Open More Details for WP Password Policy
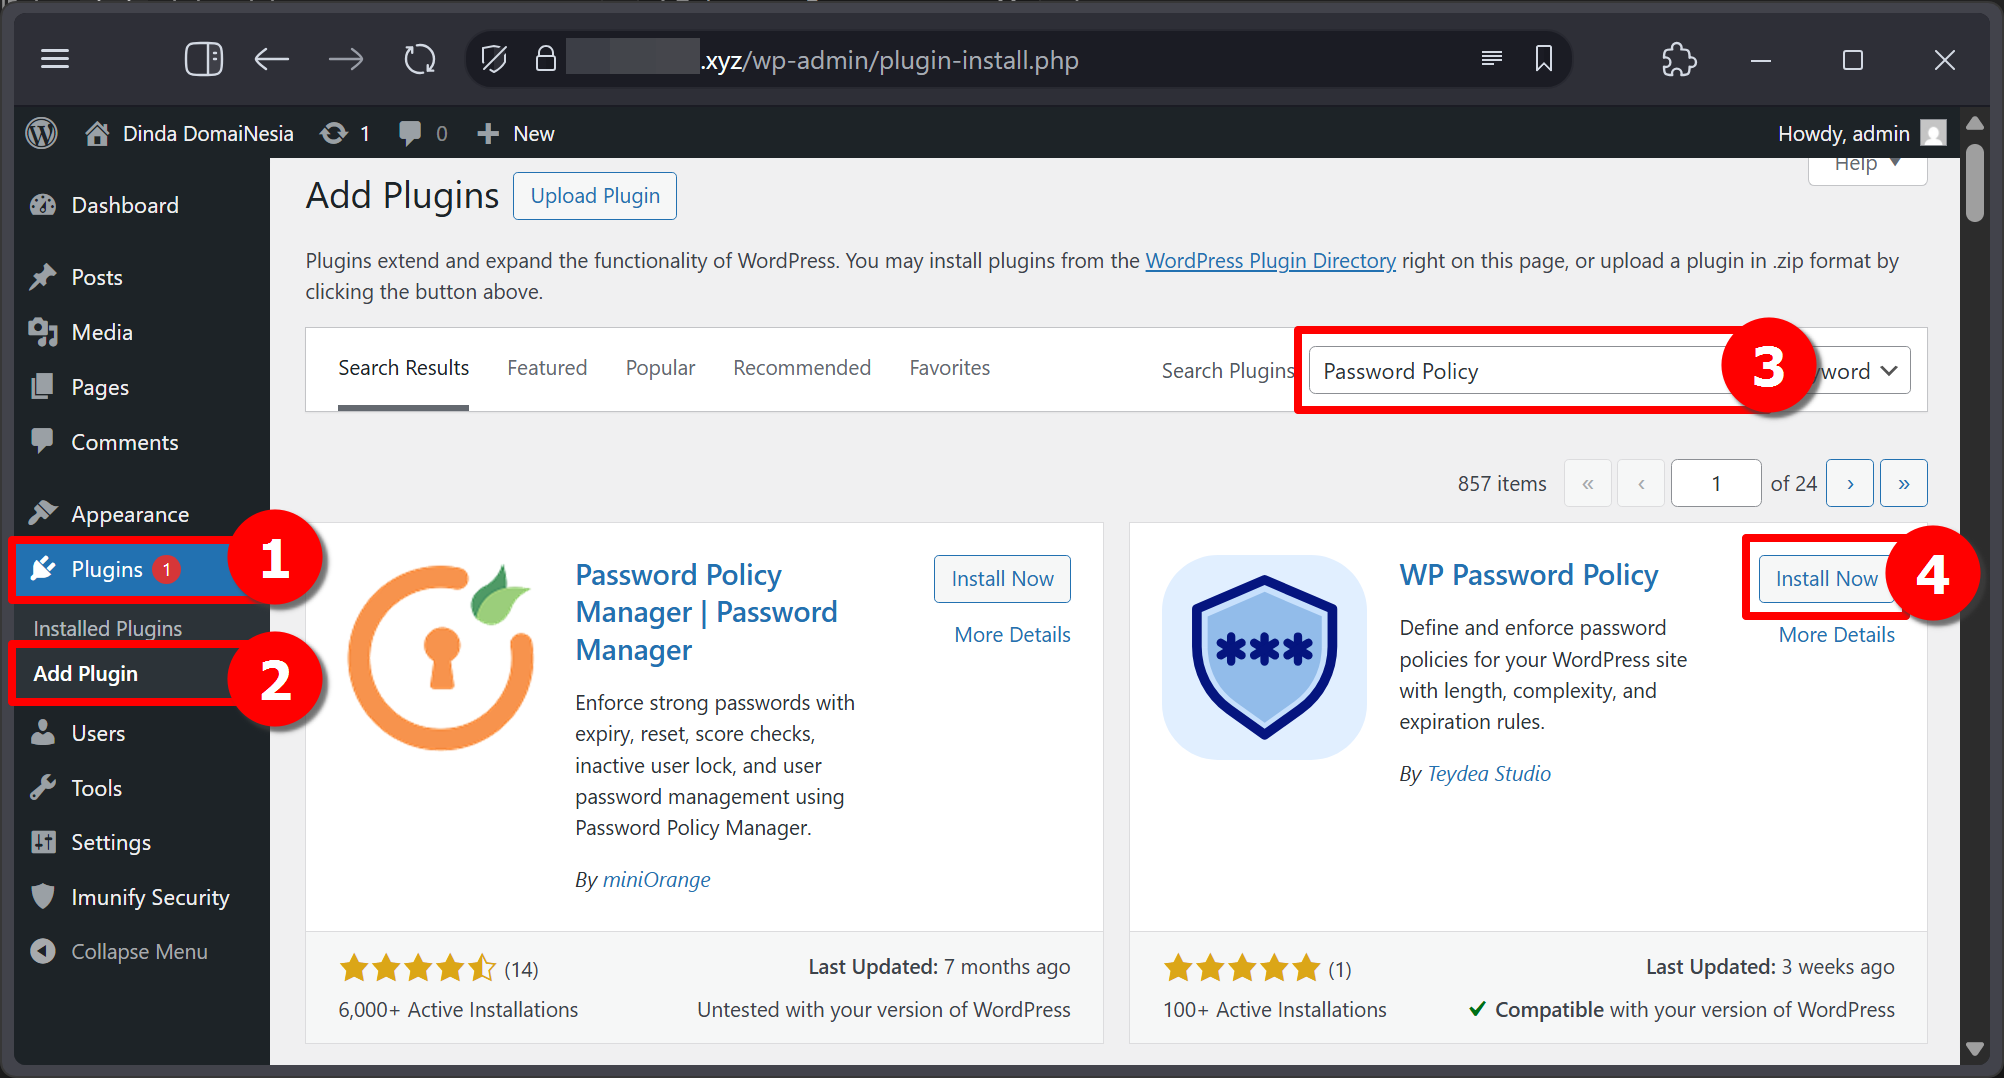This screenshot has height=1078, width=2004. [1836, 635]
